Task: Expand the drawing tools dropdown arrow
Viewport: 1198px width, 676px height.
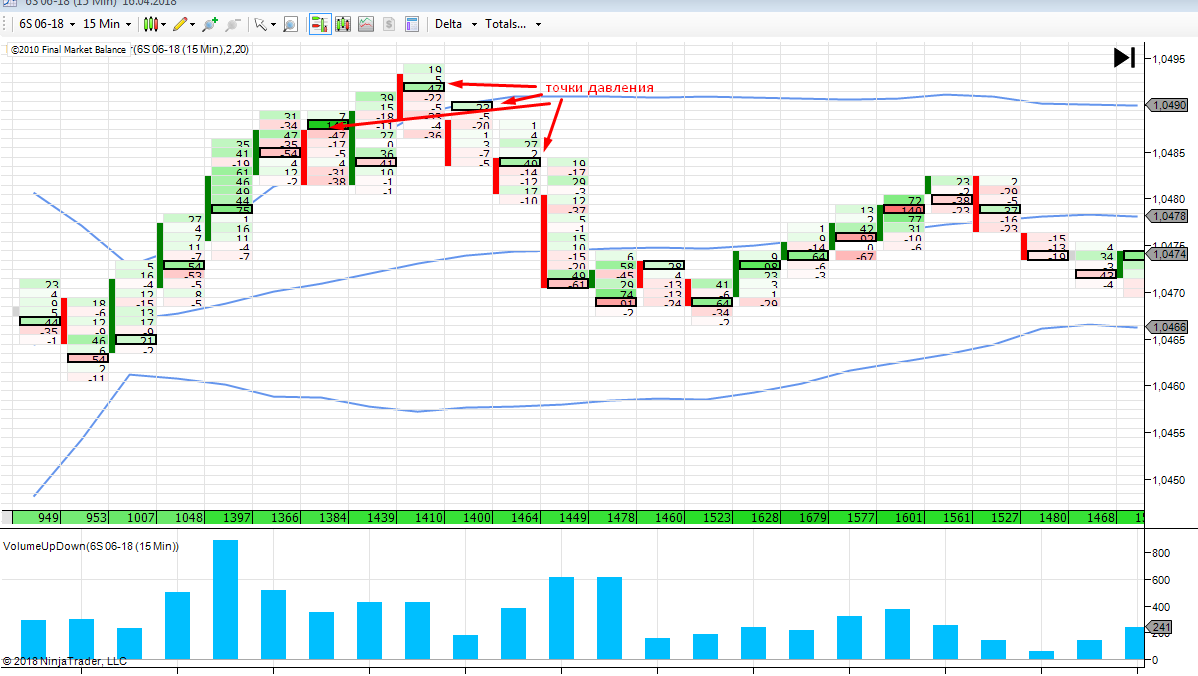Action: coord(193,24)
